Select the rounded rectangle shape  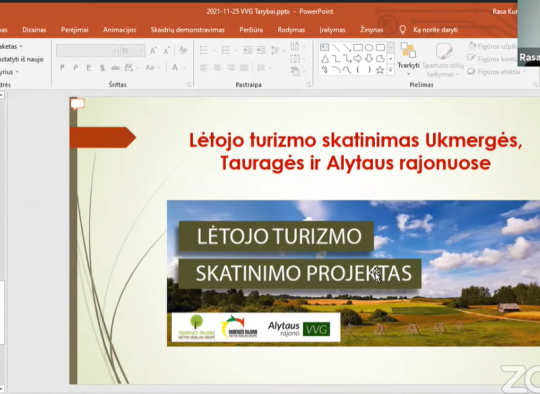point(380,48)
